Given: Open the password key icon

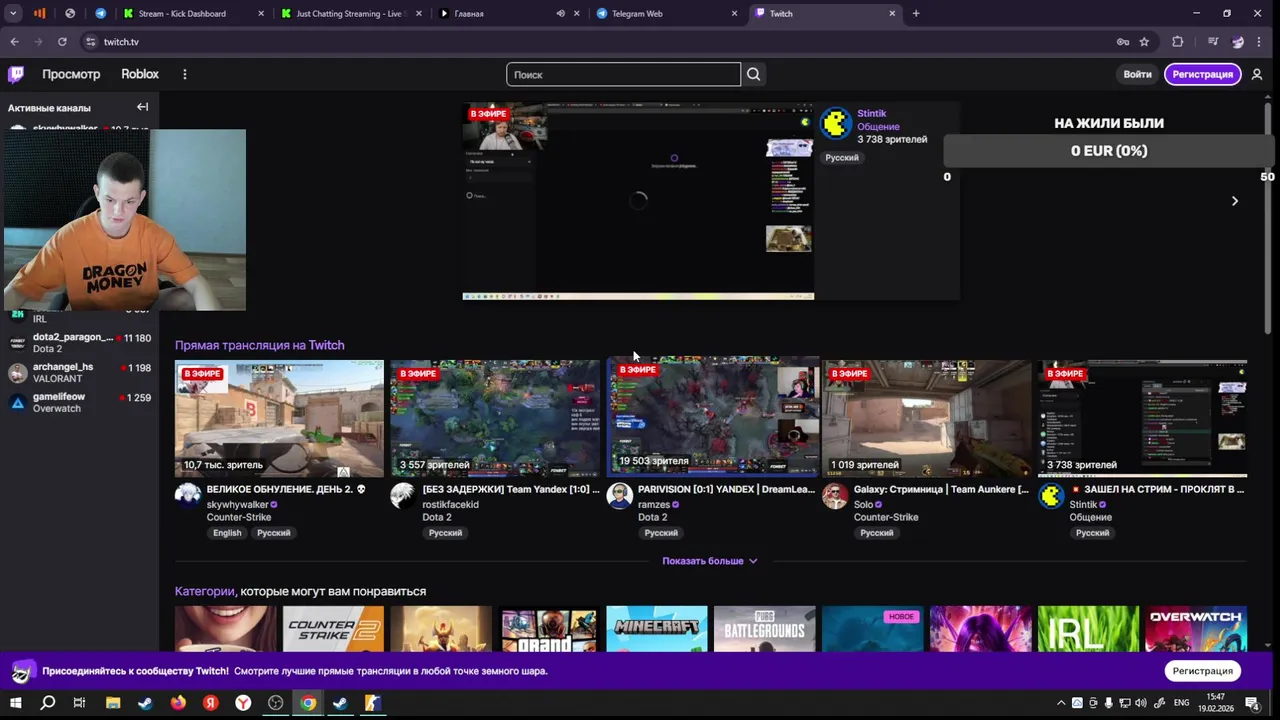Looking at the screenshot, I should coord(1123,42).
